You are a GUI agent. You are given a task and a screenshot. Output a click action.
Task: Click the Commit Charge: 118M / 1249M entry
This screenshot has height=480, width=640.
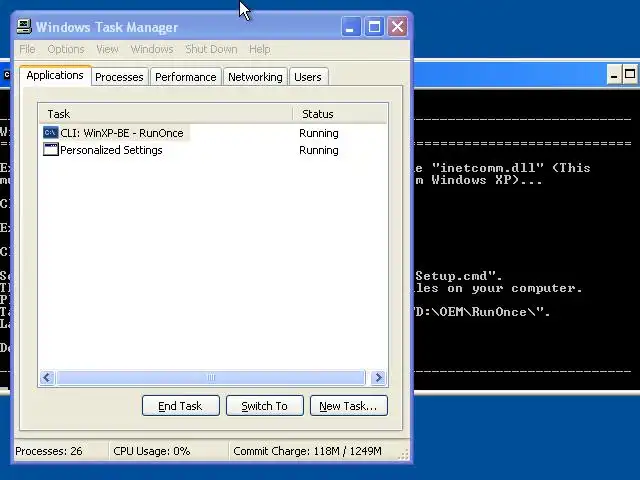tap(307, 451)
